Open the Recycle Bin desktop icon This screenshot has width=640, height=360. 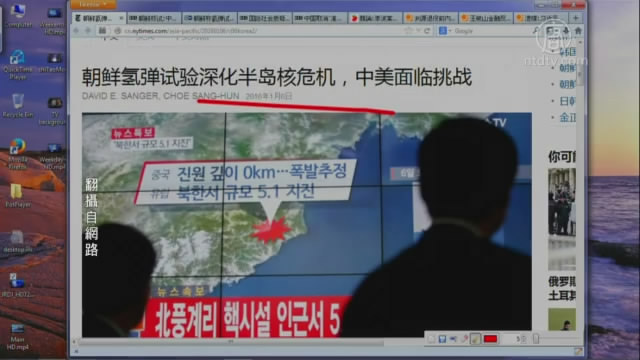click(18, 106)
